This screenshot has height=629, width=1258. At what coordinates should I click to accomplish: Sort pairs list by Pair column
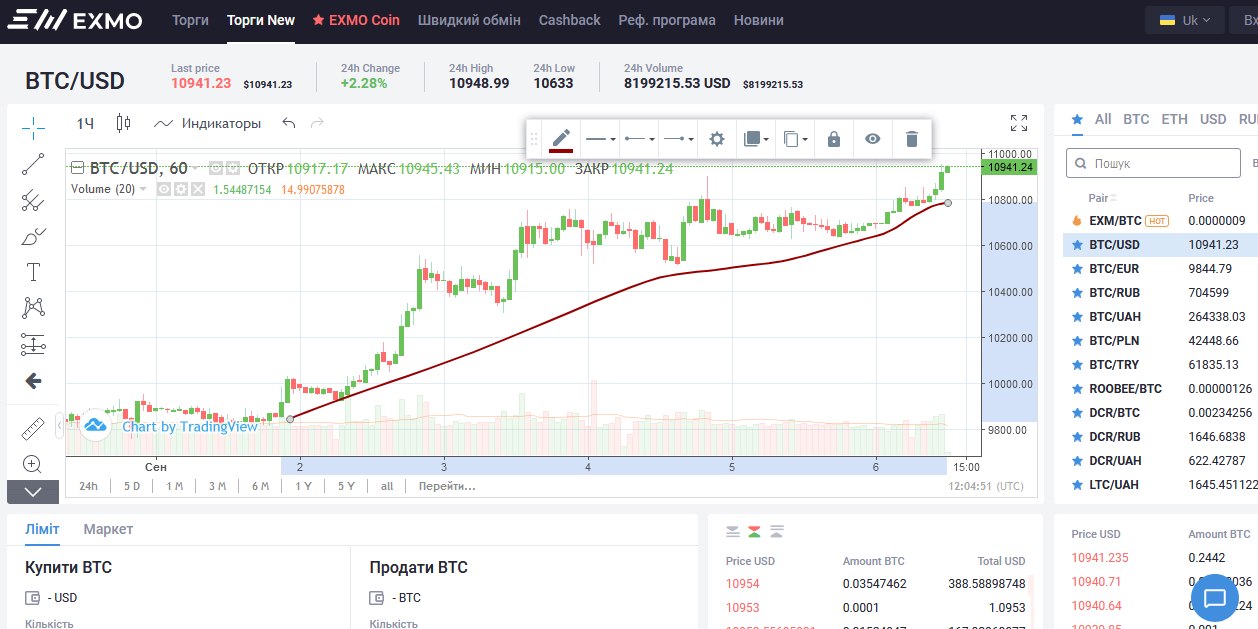[x=1103, y=198]
